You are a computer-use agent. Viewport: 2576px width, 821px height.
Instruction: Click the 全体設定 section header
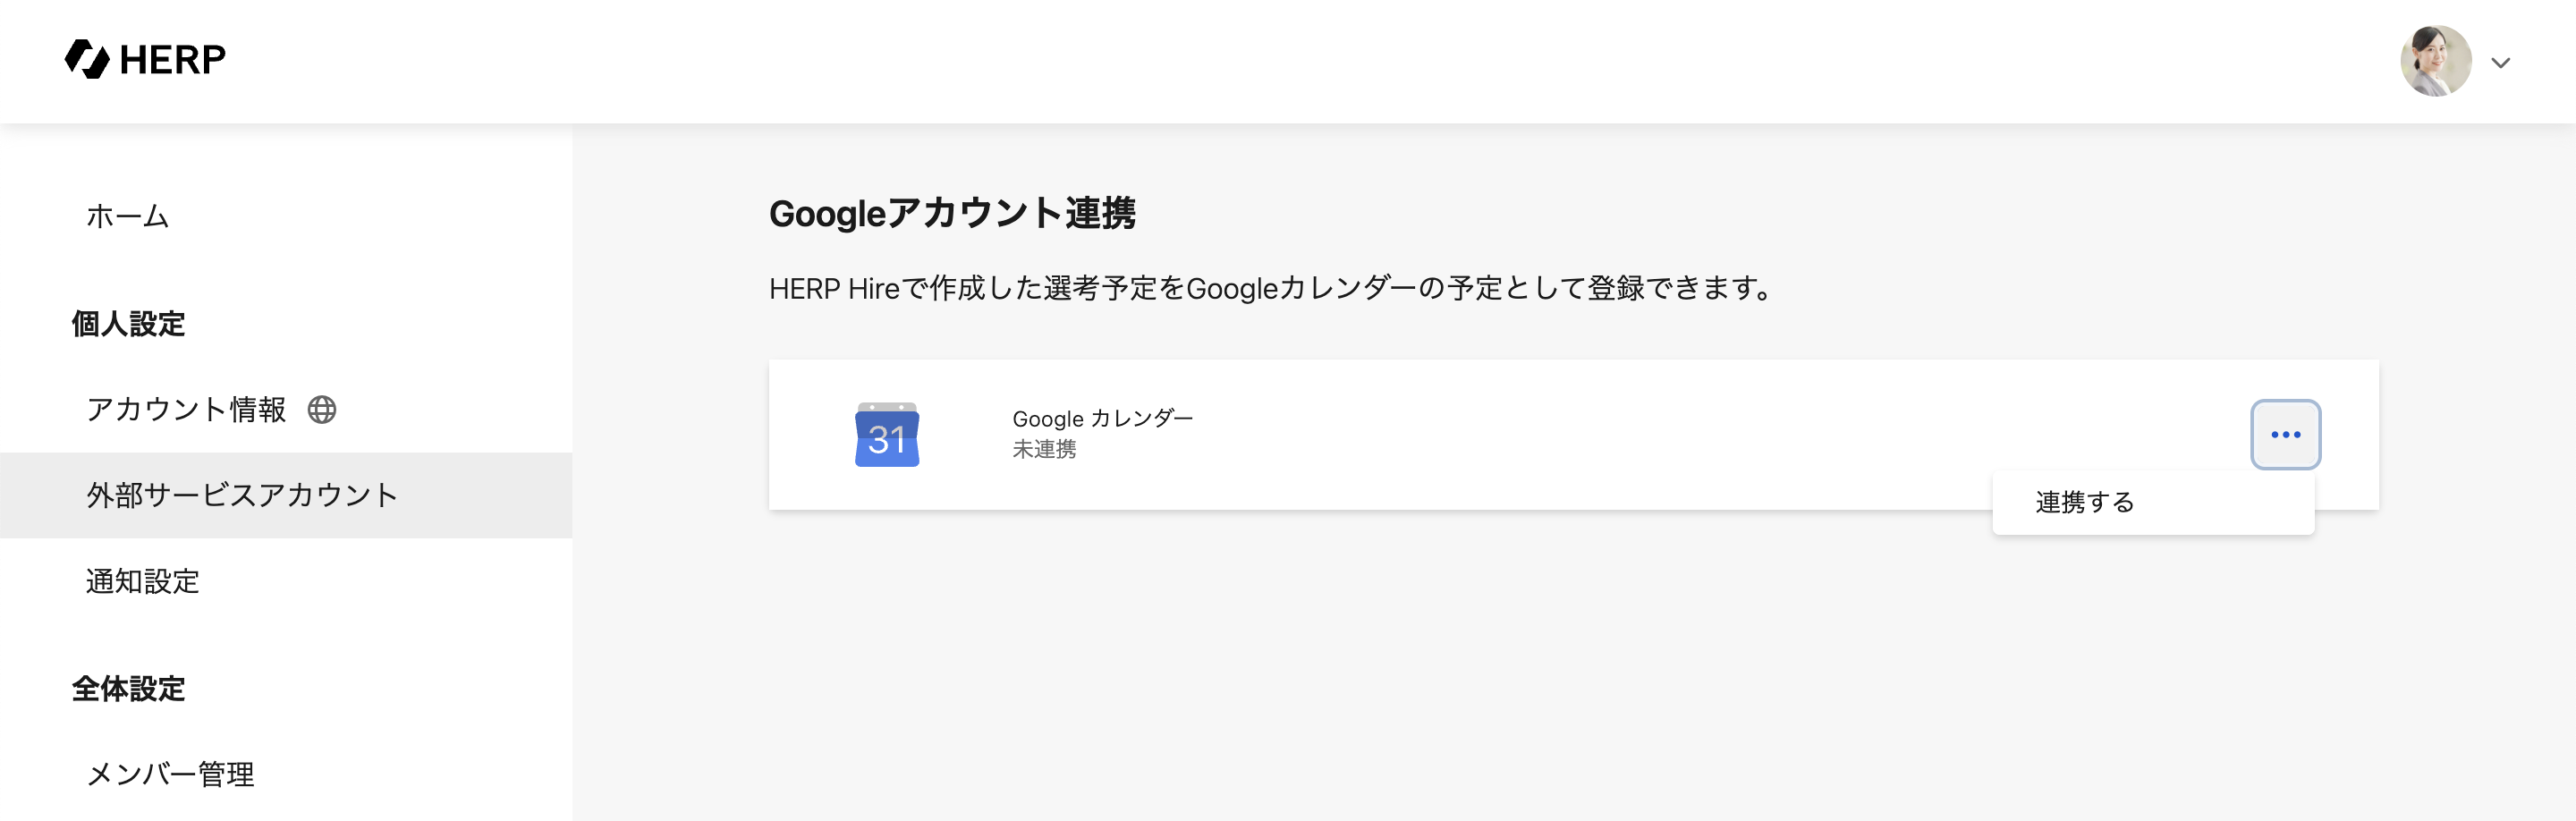coord(128,688)
